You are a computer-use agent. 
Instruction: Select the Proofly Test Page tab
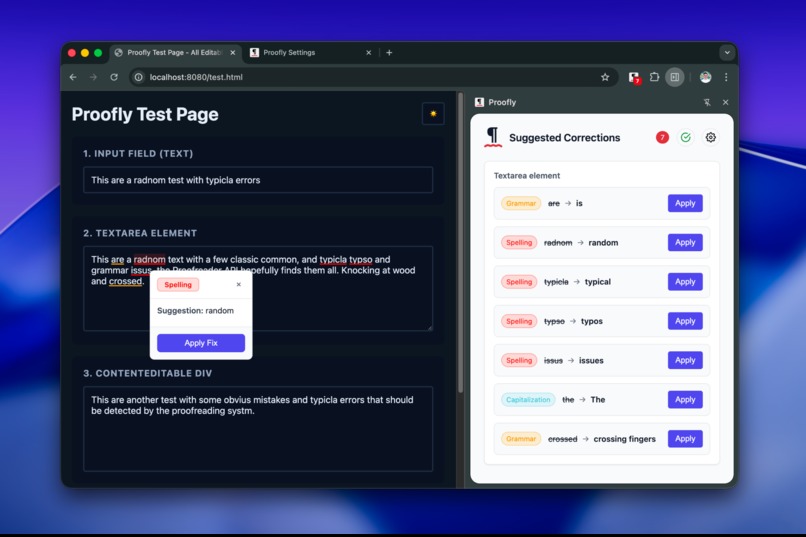(175, 52)
